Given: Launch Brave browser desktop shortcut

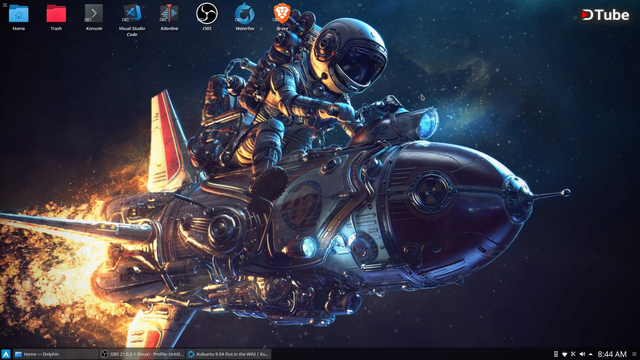Looking at the screenshot, I should 282,17.
